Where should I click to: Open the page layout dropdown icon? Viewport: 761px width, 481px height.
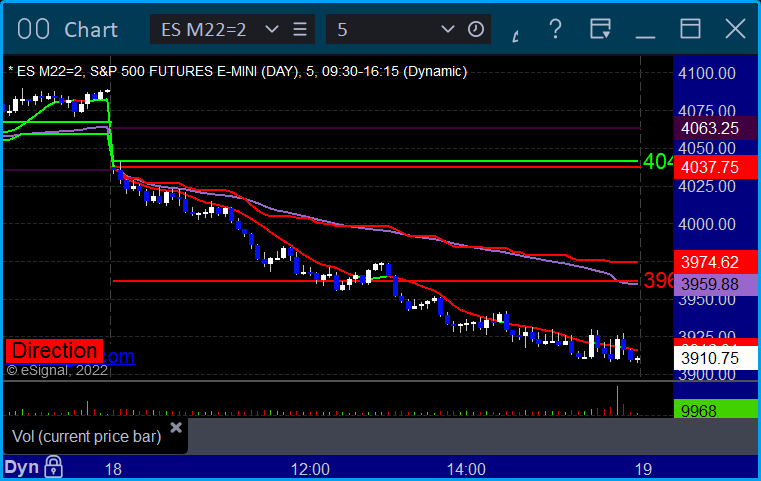(x=600, y=29)
